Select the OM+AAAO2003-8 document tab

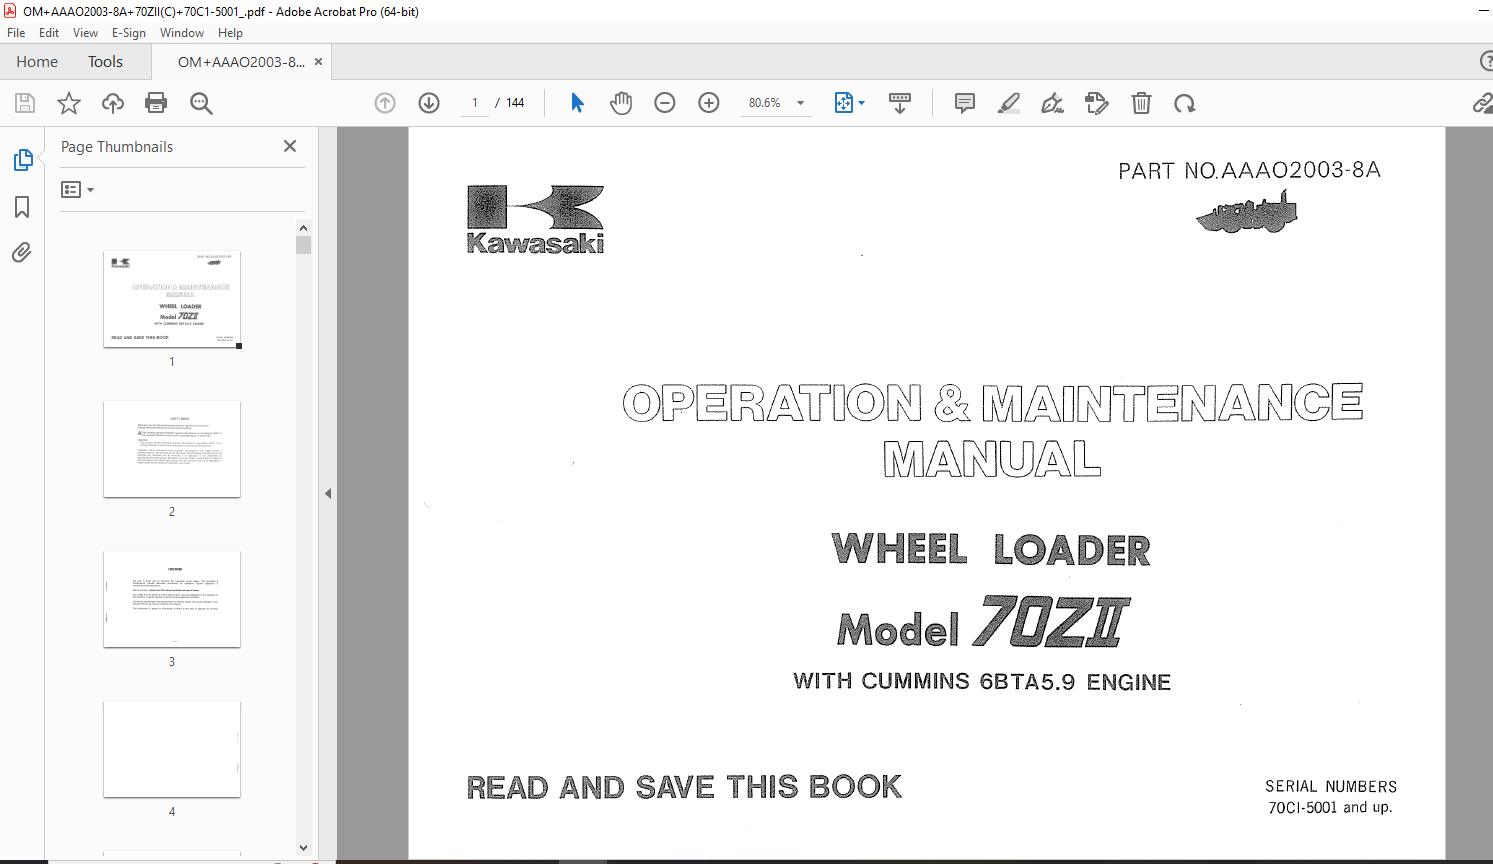point(241,62)
